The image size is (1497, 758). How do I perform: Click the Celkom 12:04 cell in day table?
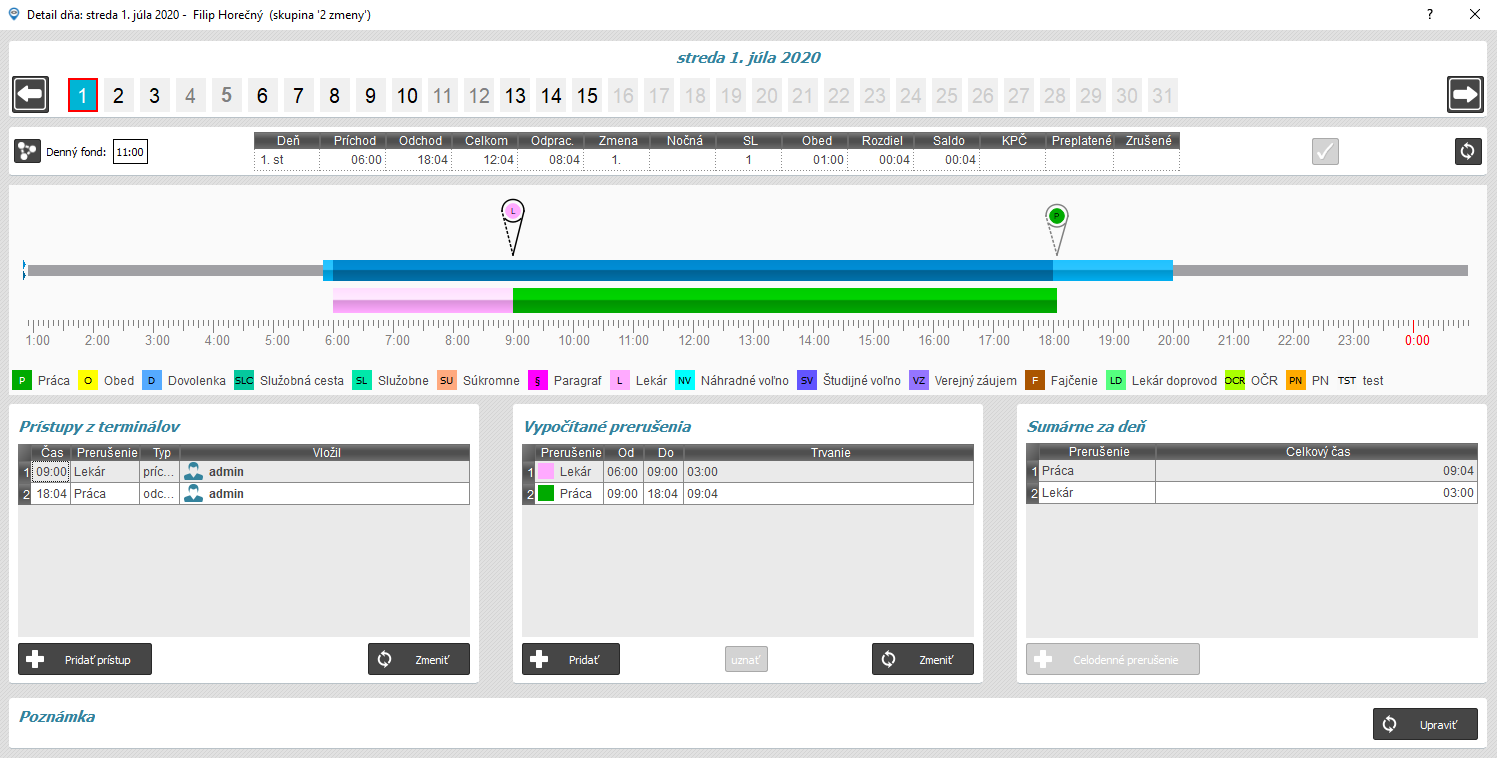(485, 160)
